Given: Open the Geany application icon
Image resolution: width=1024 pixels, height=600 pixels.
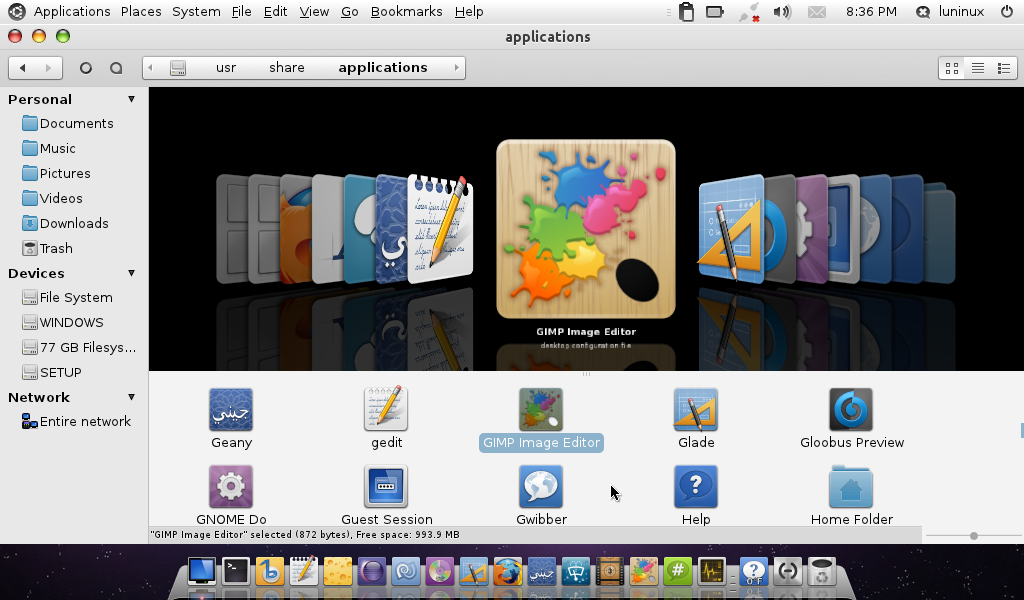Looking at the screenshot, I should 231,410.
